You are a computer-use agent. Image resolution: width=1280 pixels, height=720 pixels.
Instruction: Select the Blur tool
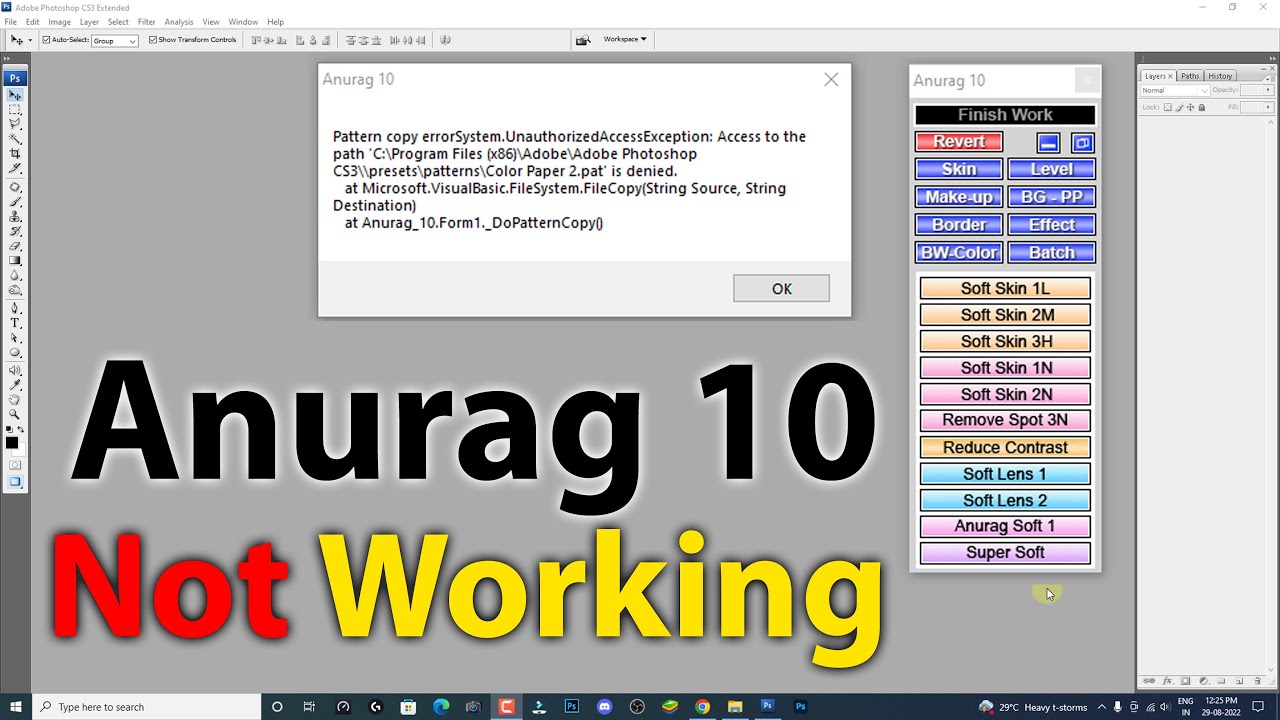pos(15,275)
